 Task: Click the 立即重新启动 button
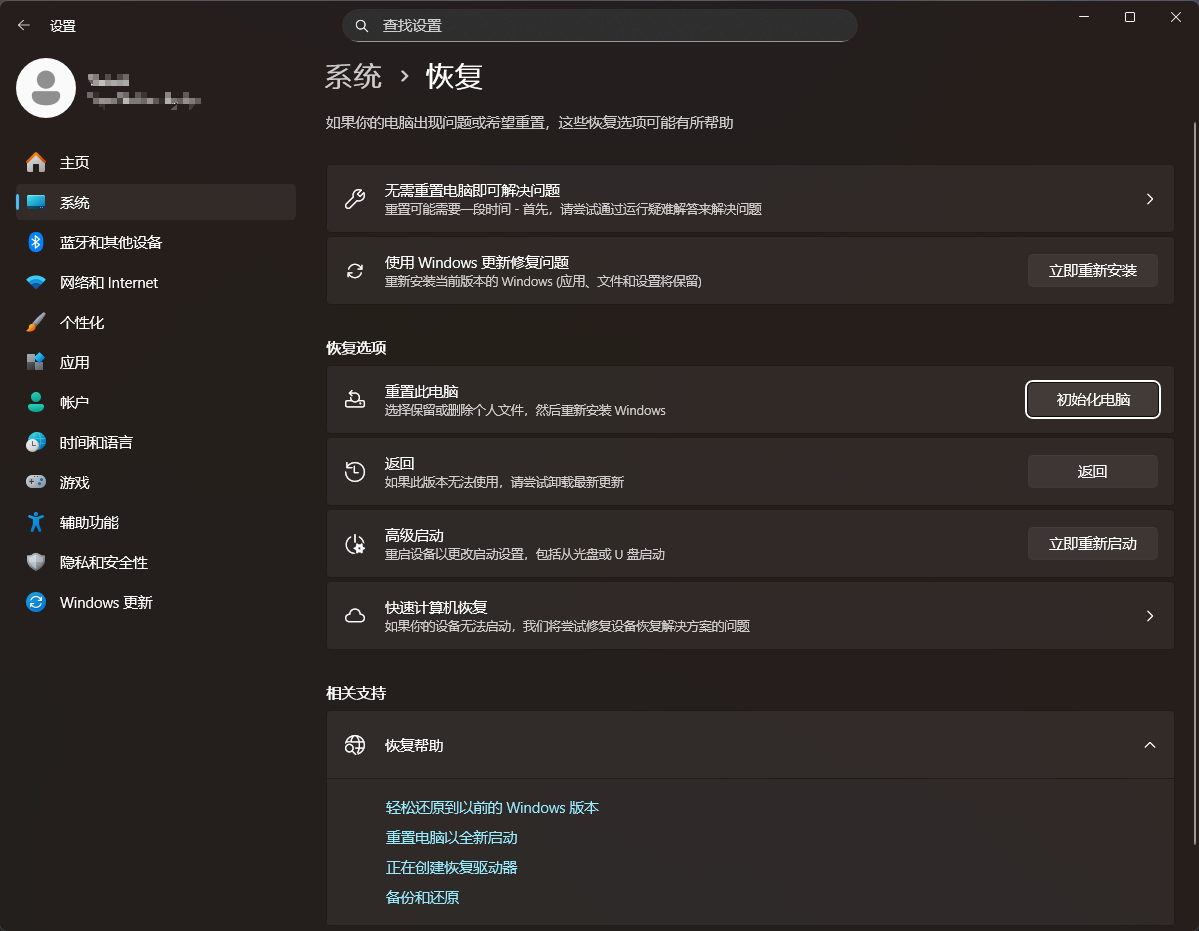[1092, 543]
